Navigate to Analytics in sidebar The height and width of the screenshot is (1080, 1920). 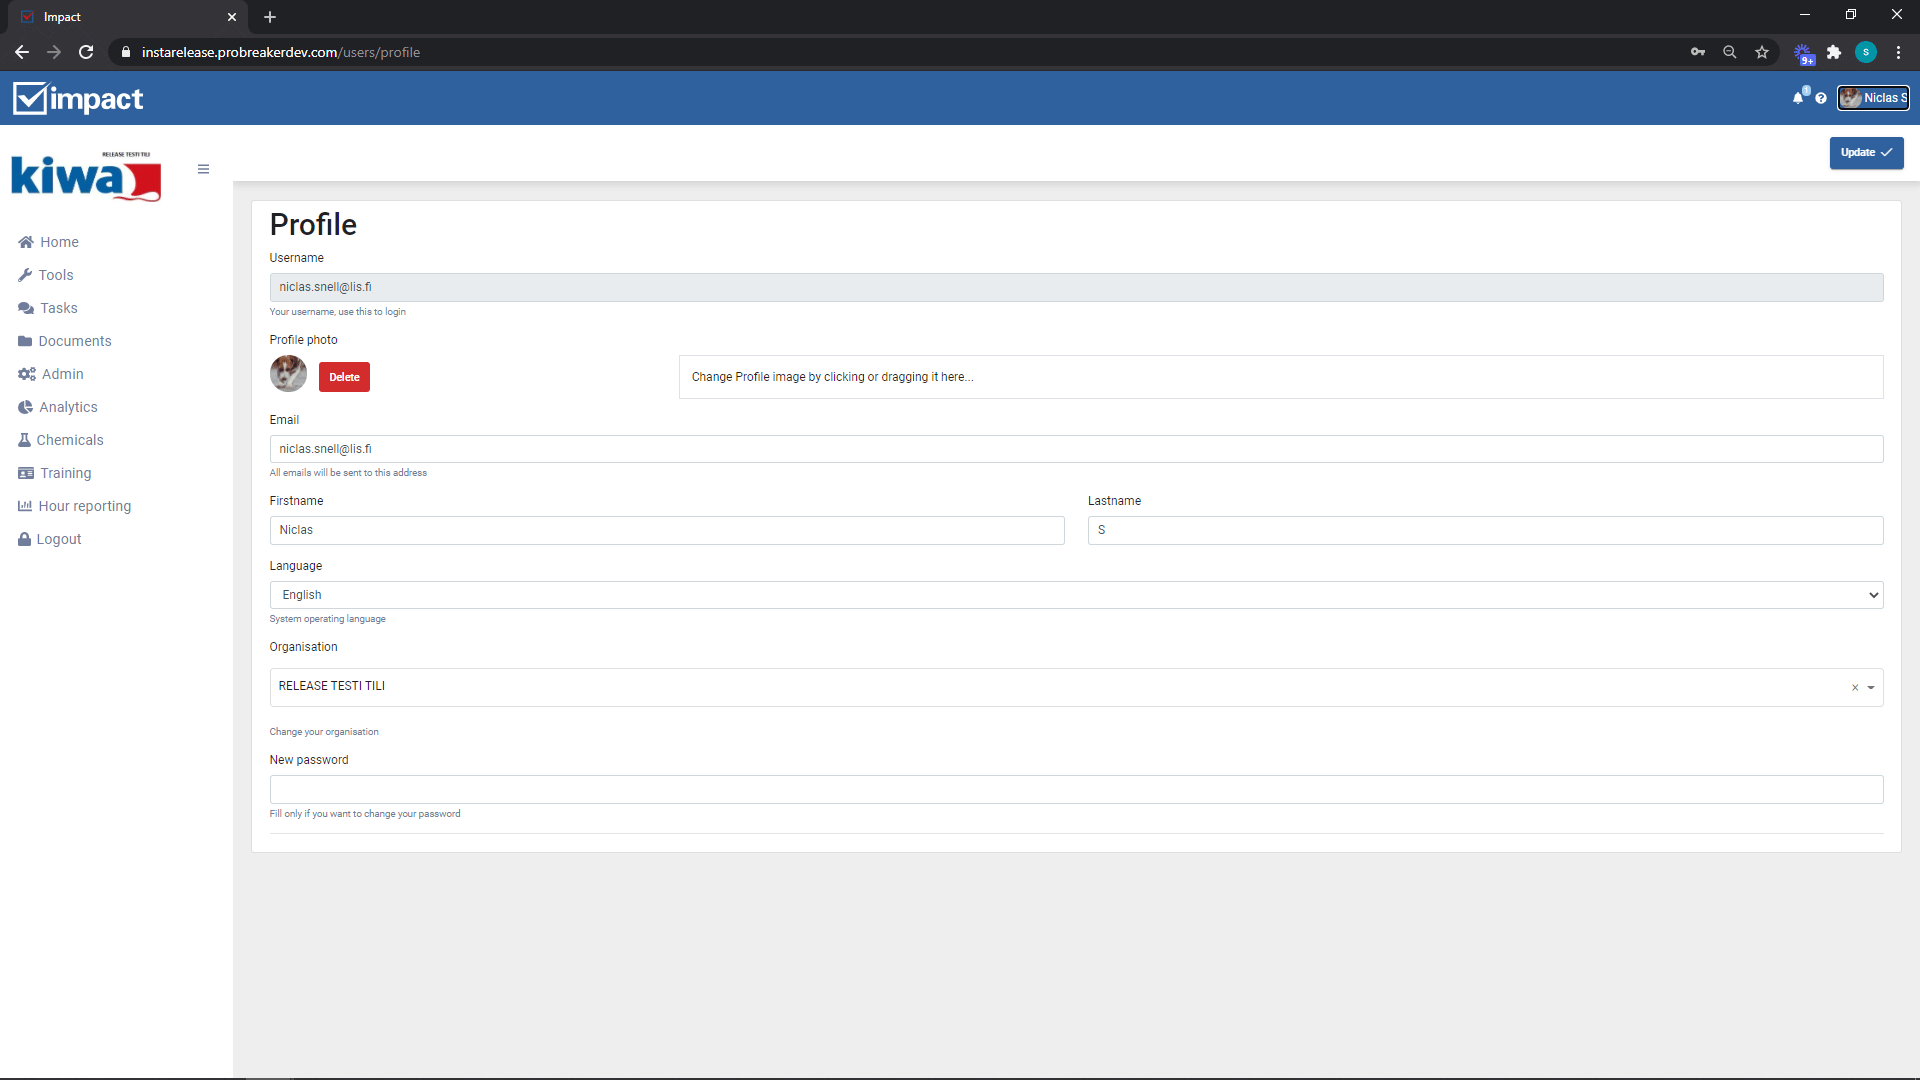pyautogui.click(x=68, y=407)
